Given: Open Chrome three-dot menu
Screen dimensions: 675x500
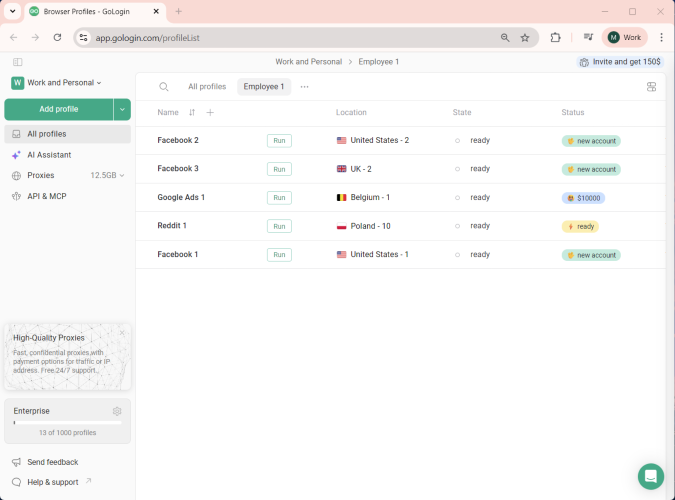Looking at the screenshot, I should pyautogui.click(x=661, y=37).
